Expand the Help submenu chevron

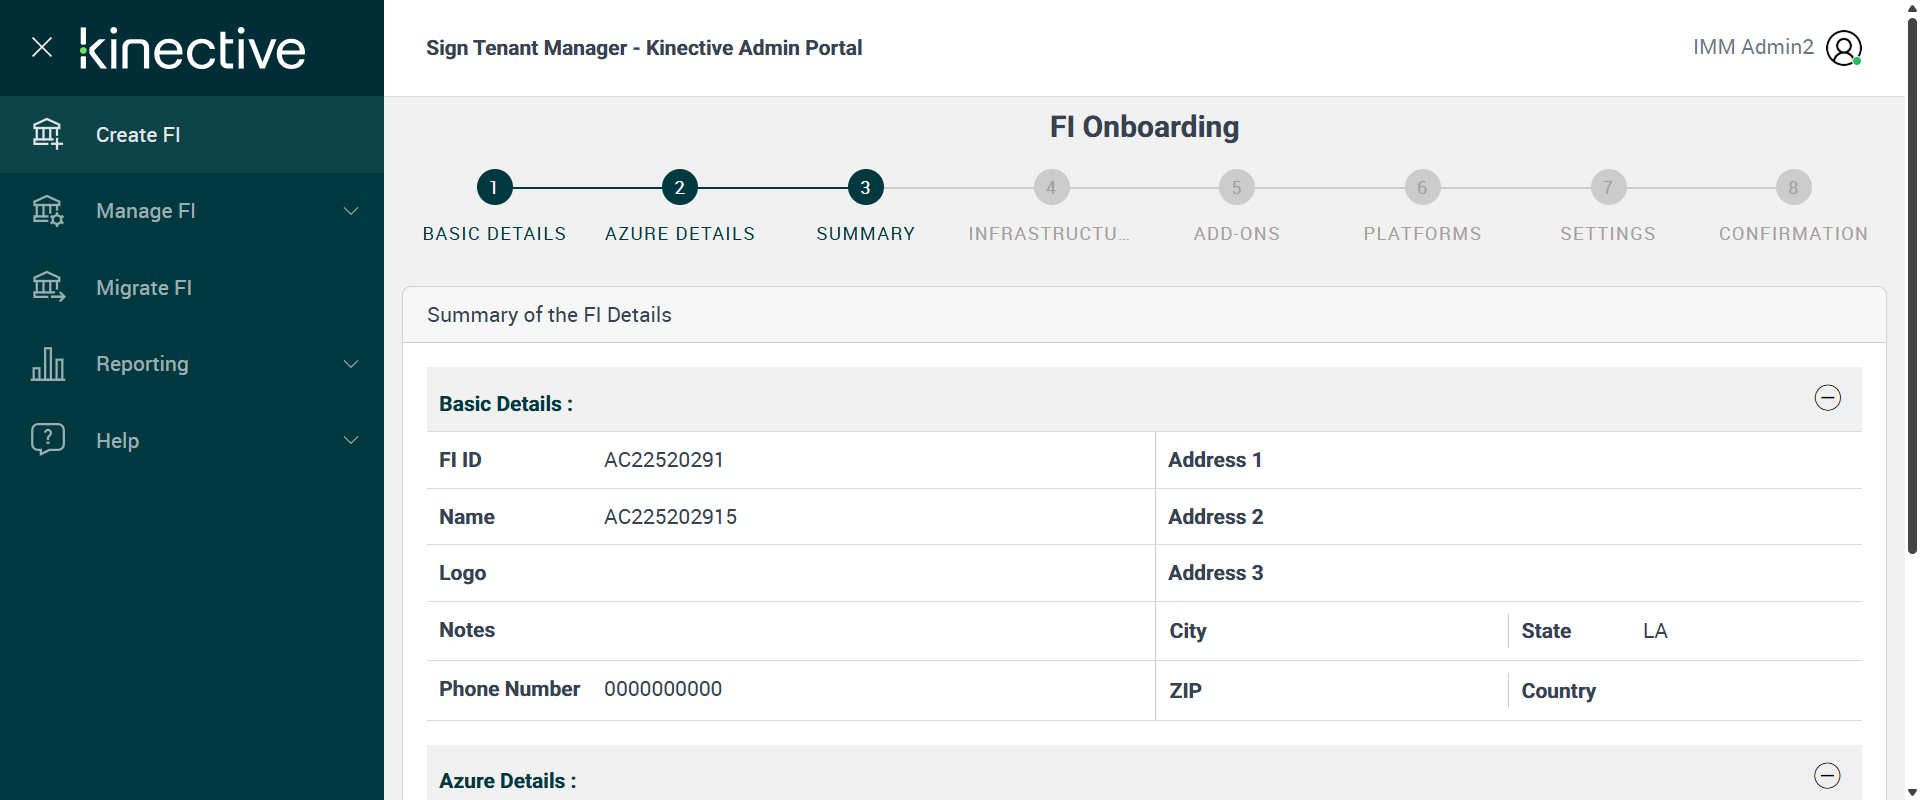click(351, 440)
